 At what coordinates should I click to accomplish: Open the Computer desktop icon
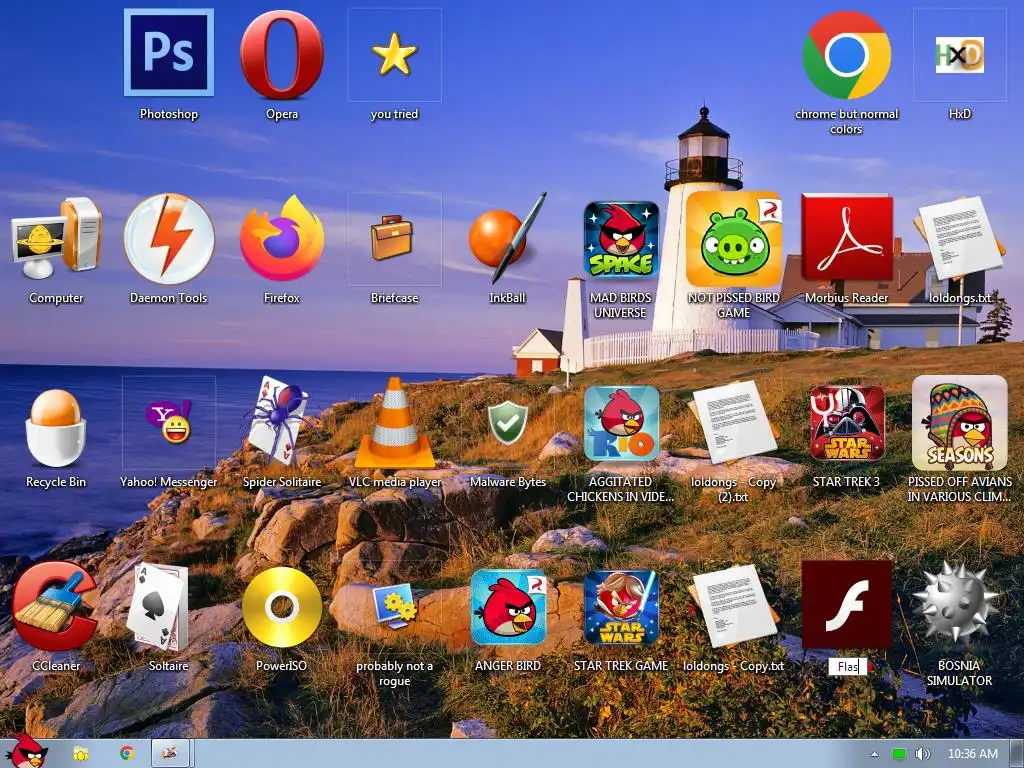[x=56, y=239]
